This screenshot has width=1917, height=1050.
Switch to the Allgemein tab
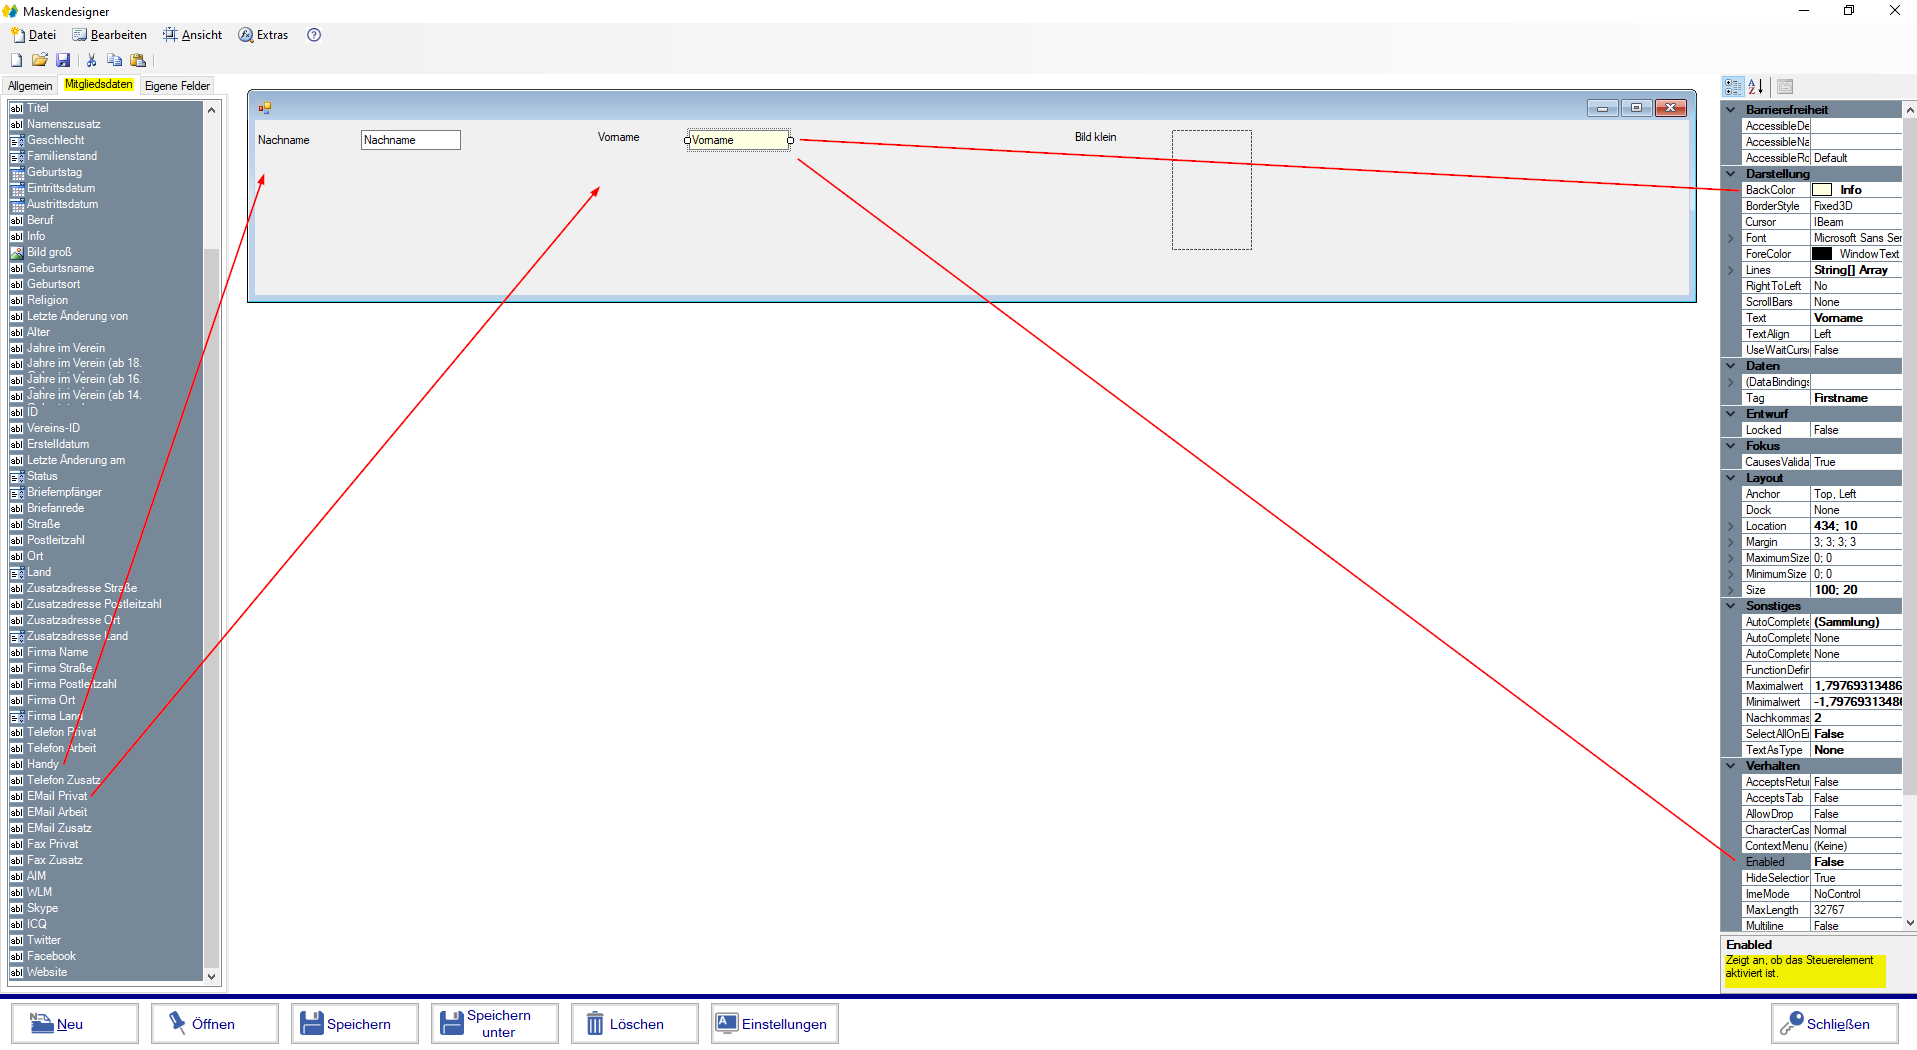(x=30, y=86)
